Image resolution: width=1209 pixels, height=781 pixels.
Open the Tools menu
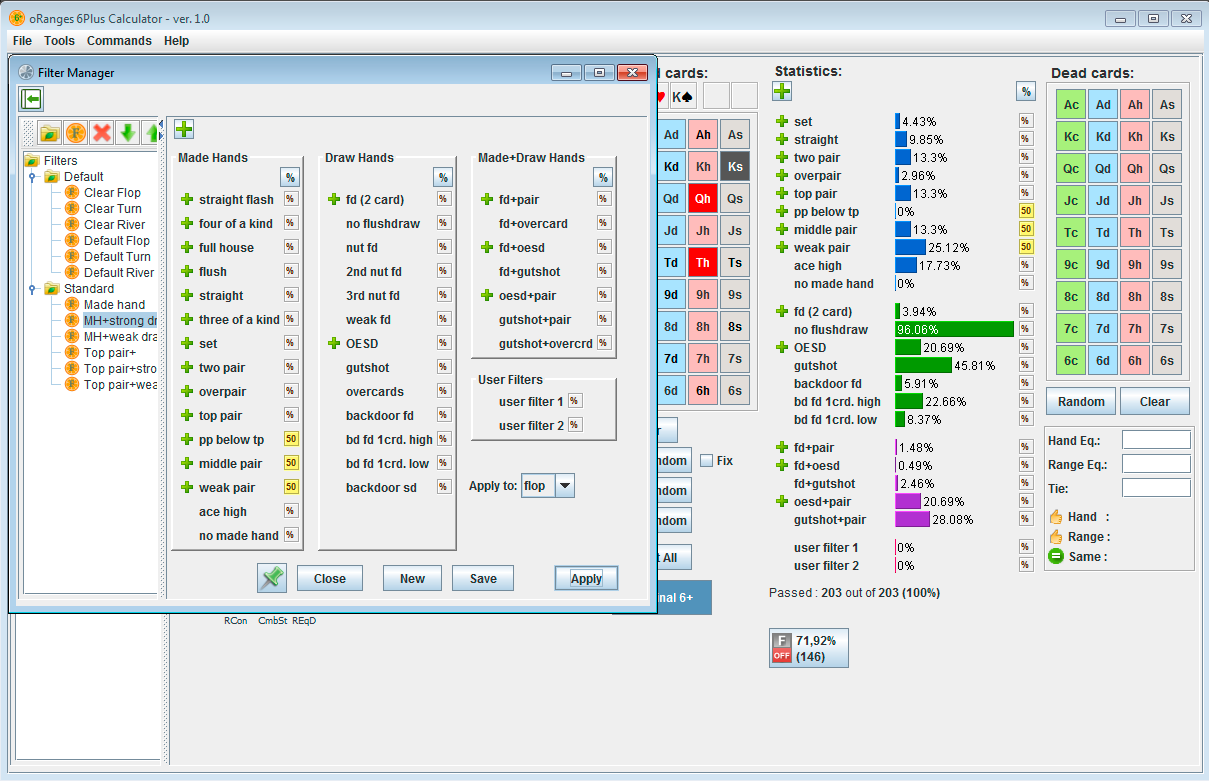click(61, 41)
